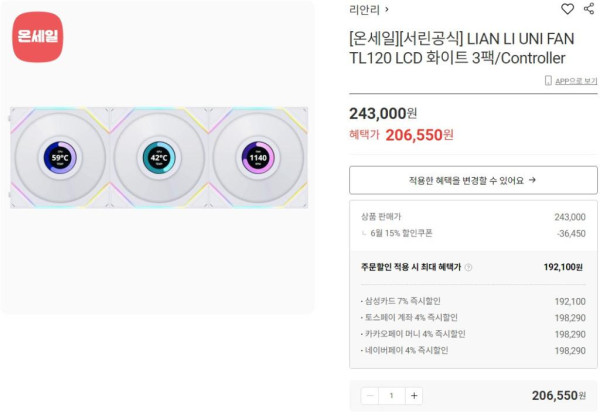Click the phone icon beside APP으로 보기
Screen dimensions: 600x418
coord(548,80)
